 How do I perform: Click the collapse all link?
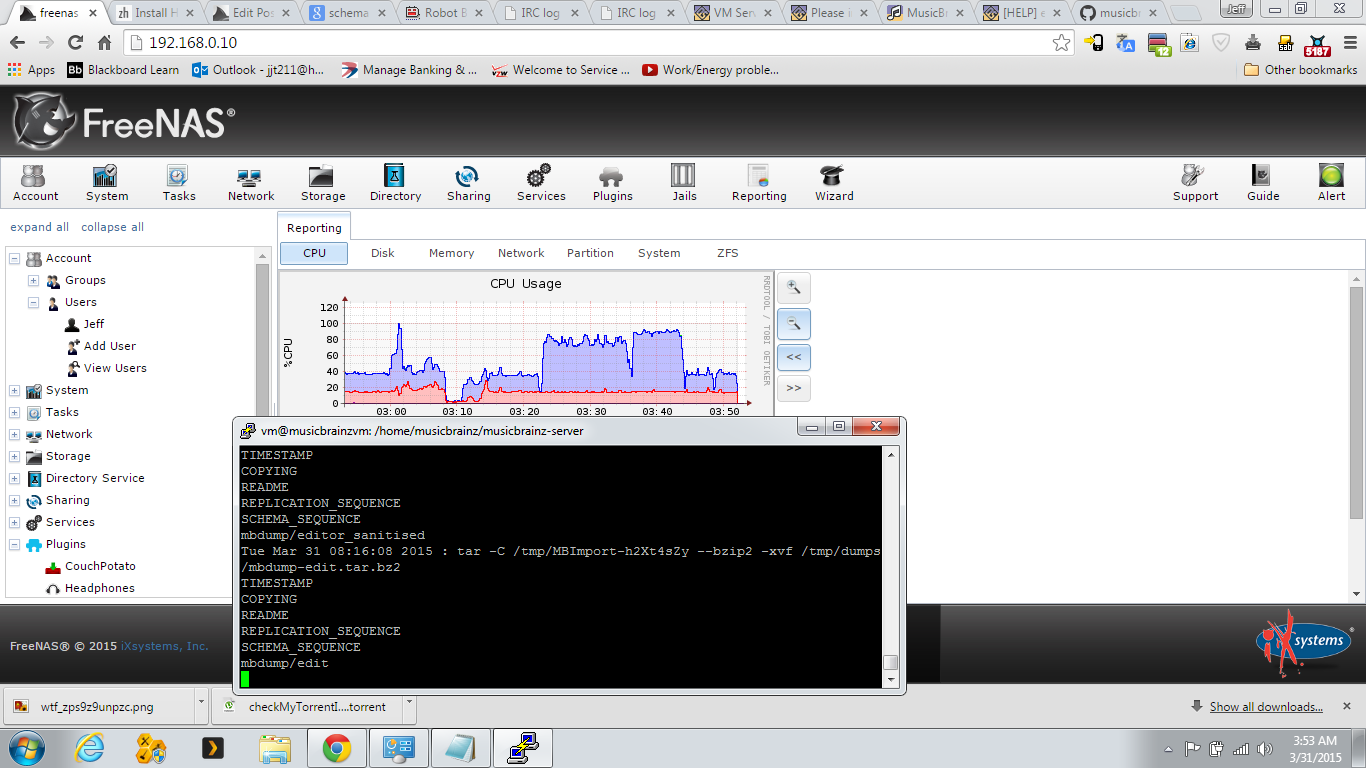click(112, 227)
